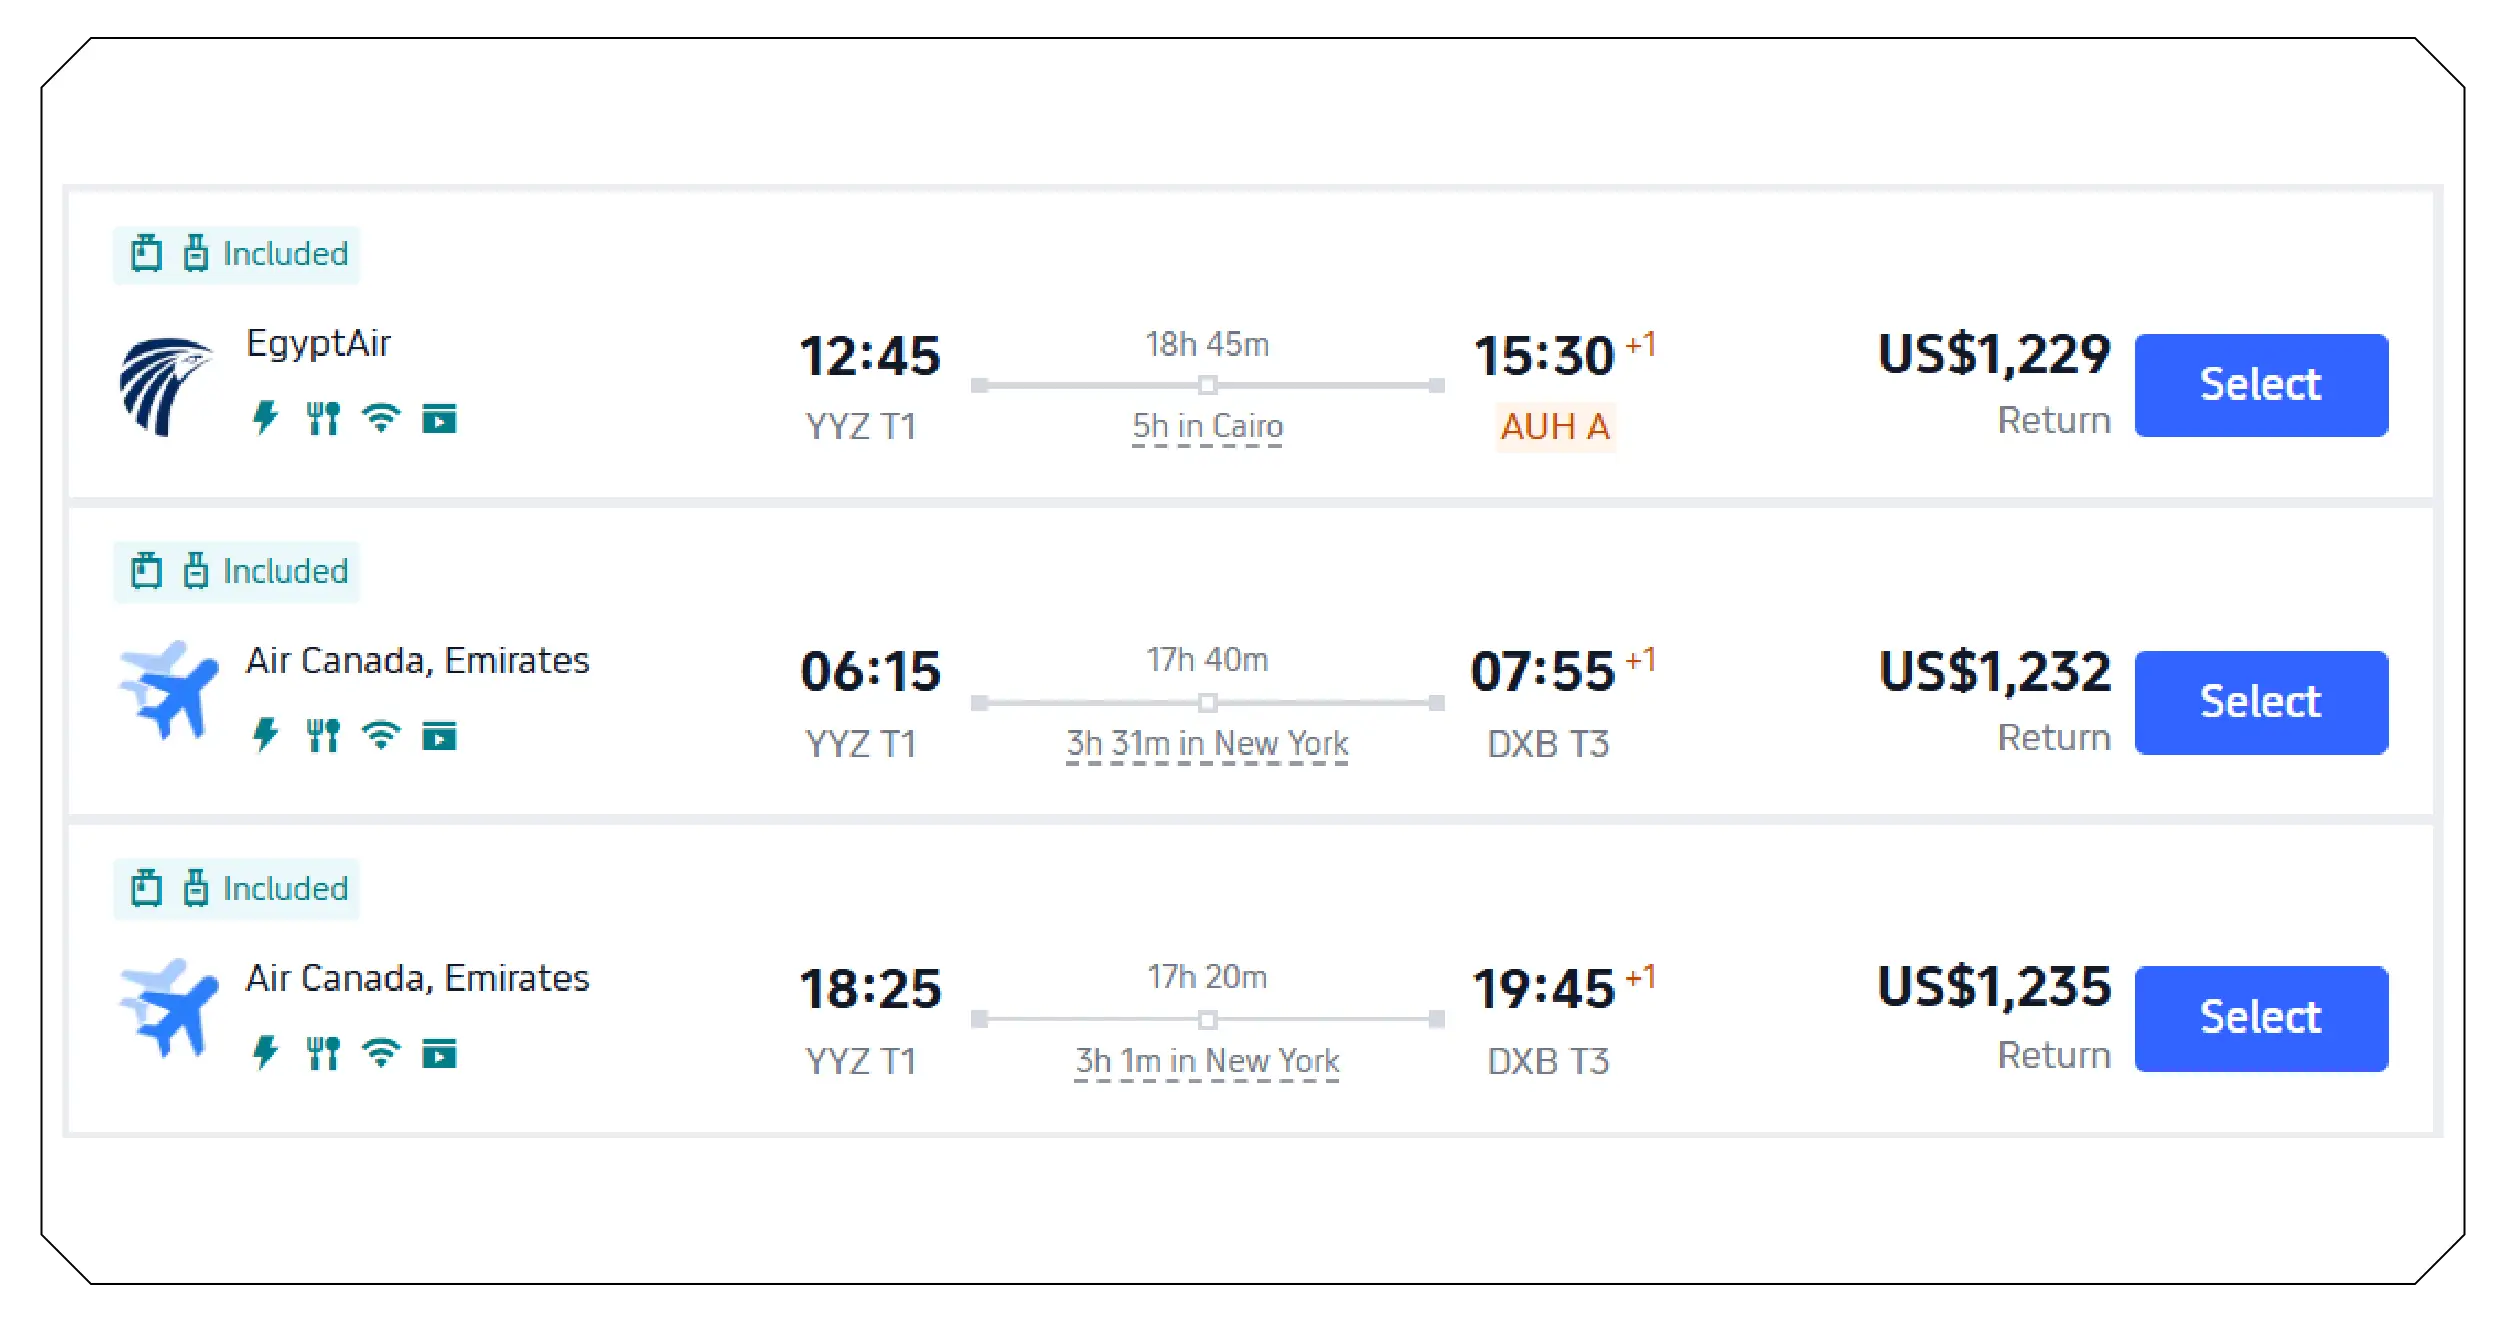Select the US$1,229 EgyptAir flight

2261,384
